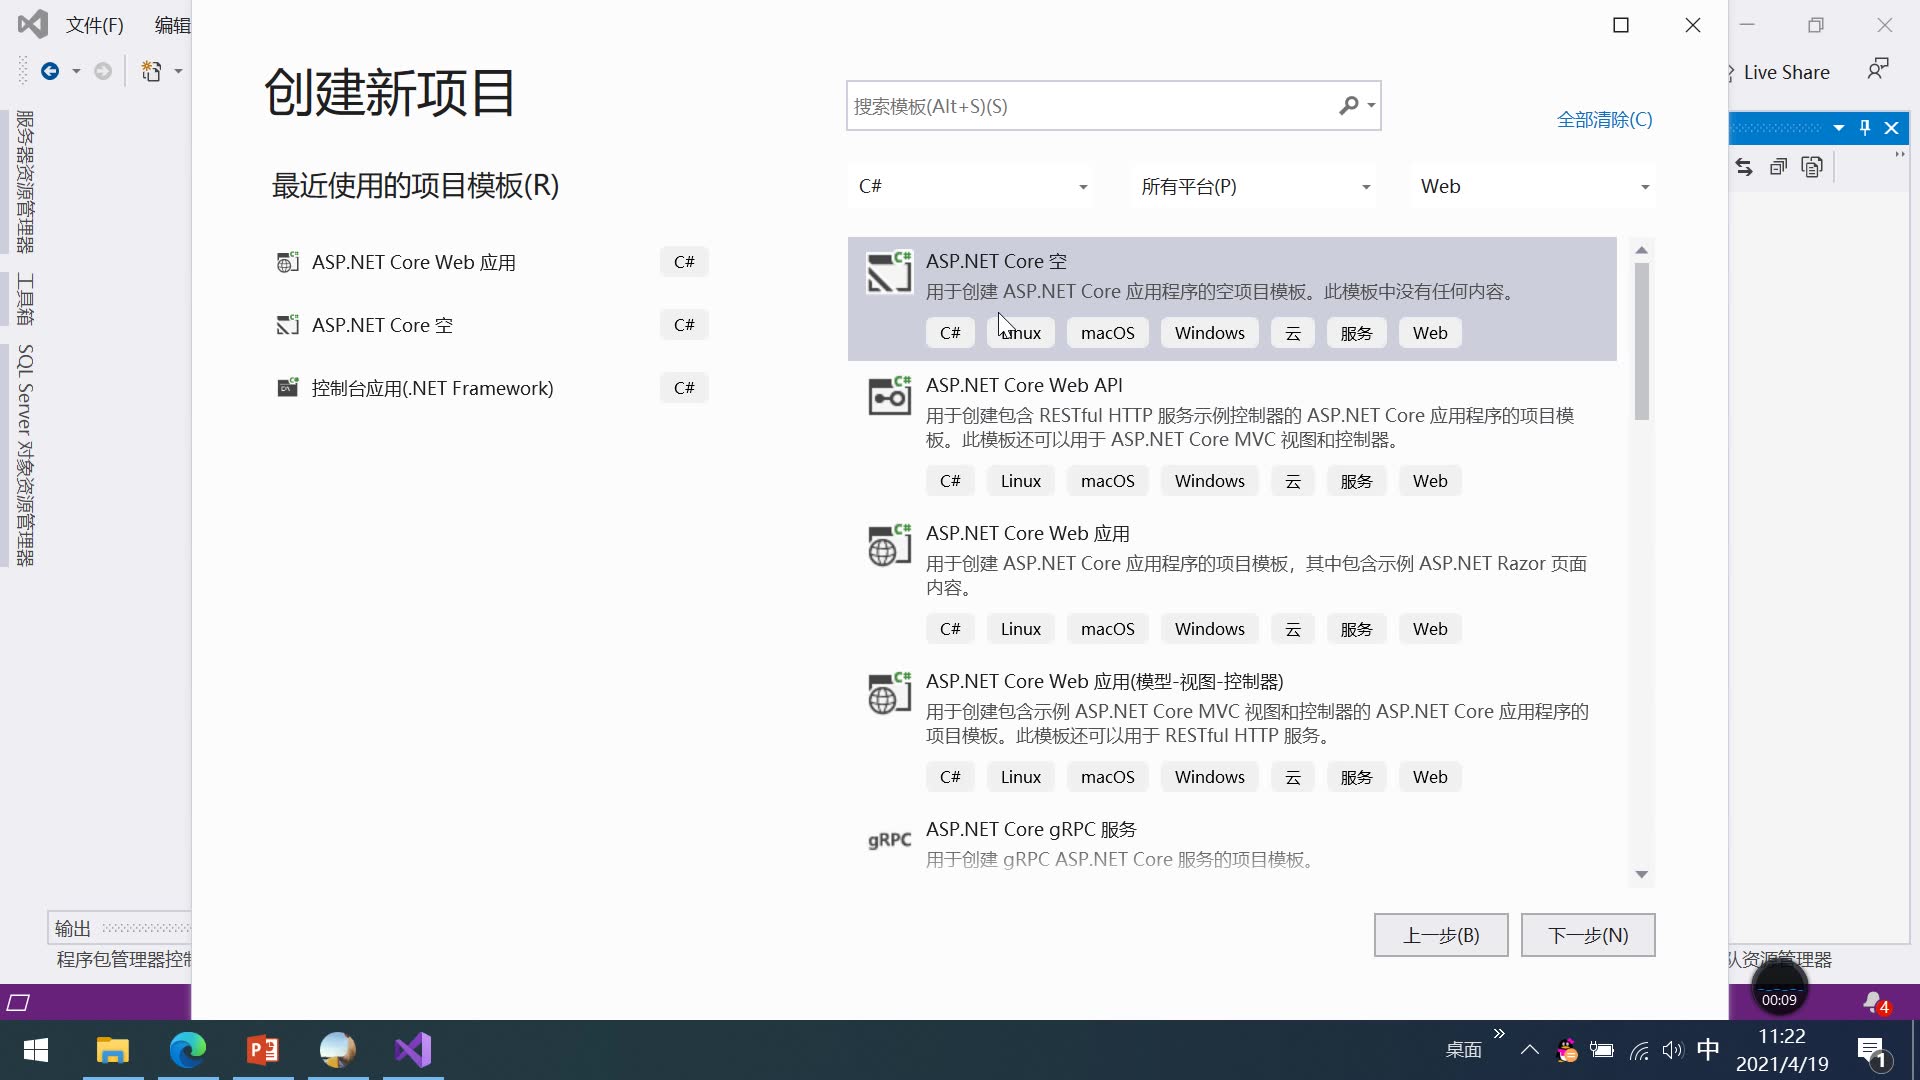1920x1080 pixels.
Task: Click the MVC 模型-视图-控制器 template icon
Action: [x=889, y=693]
